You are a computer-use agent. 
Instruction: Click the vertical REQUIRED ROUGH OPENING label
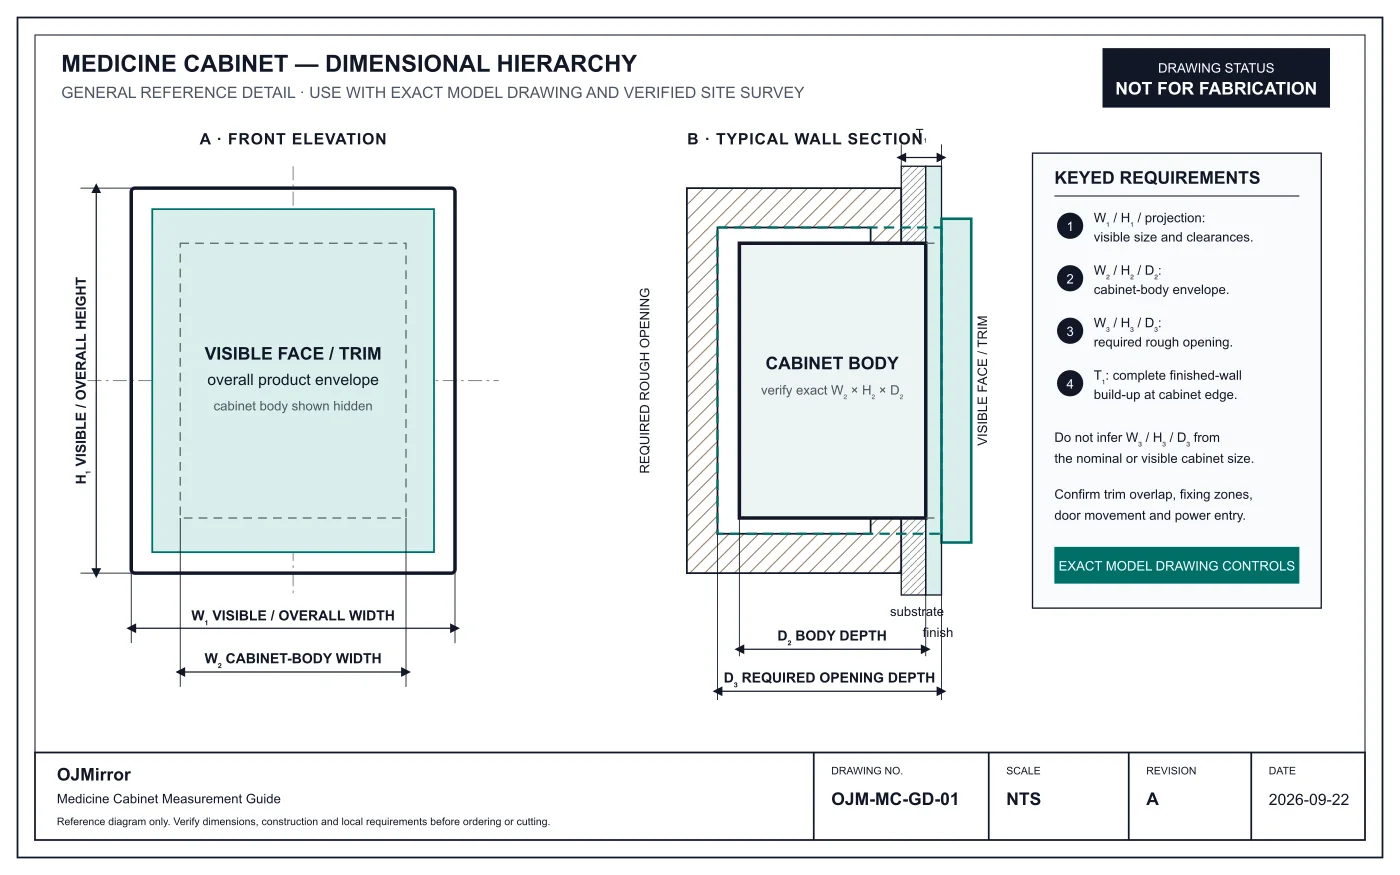(x=645, y=381)
